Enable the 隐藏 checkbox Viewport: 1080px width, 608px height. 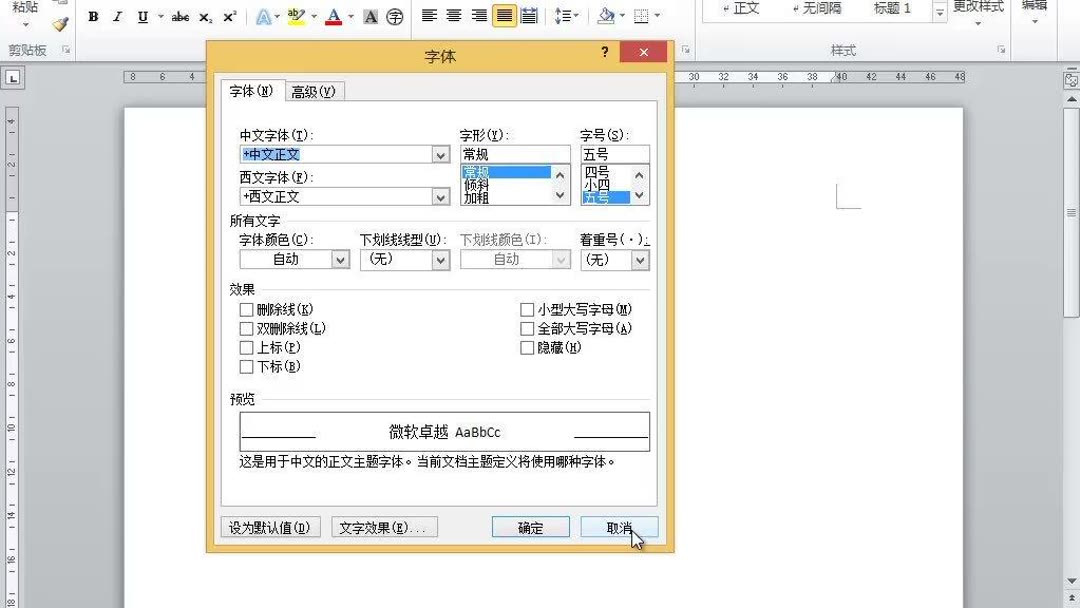coord(527,347)
